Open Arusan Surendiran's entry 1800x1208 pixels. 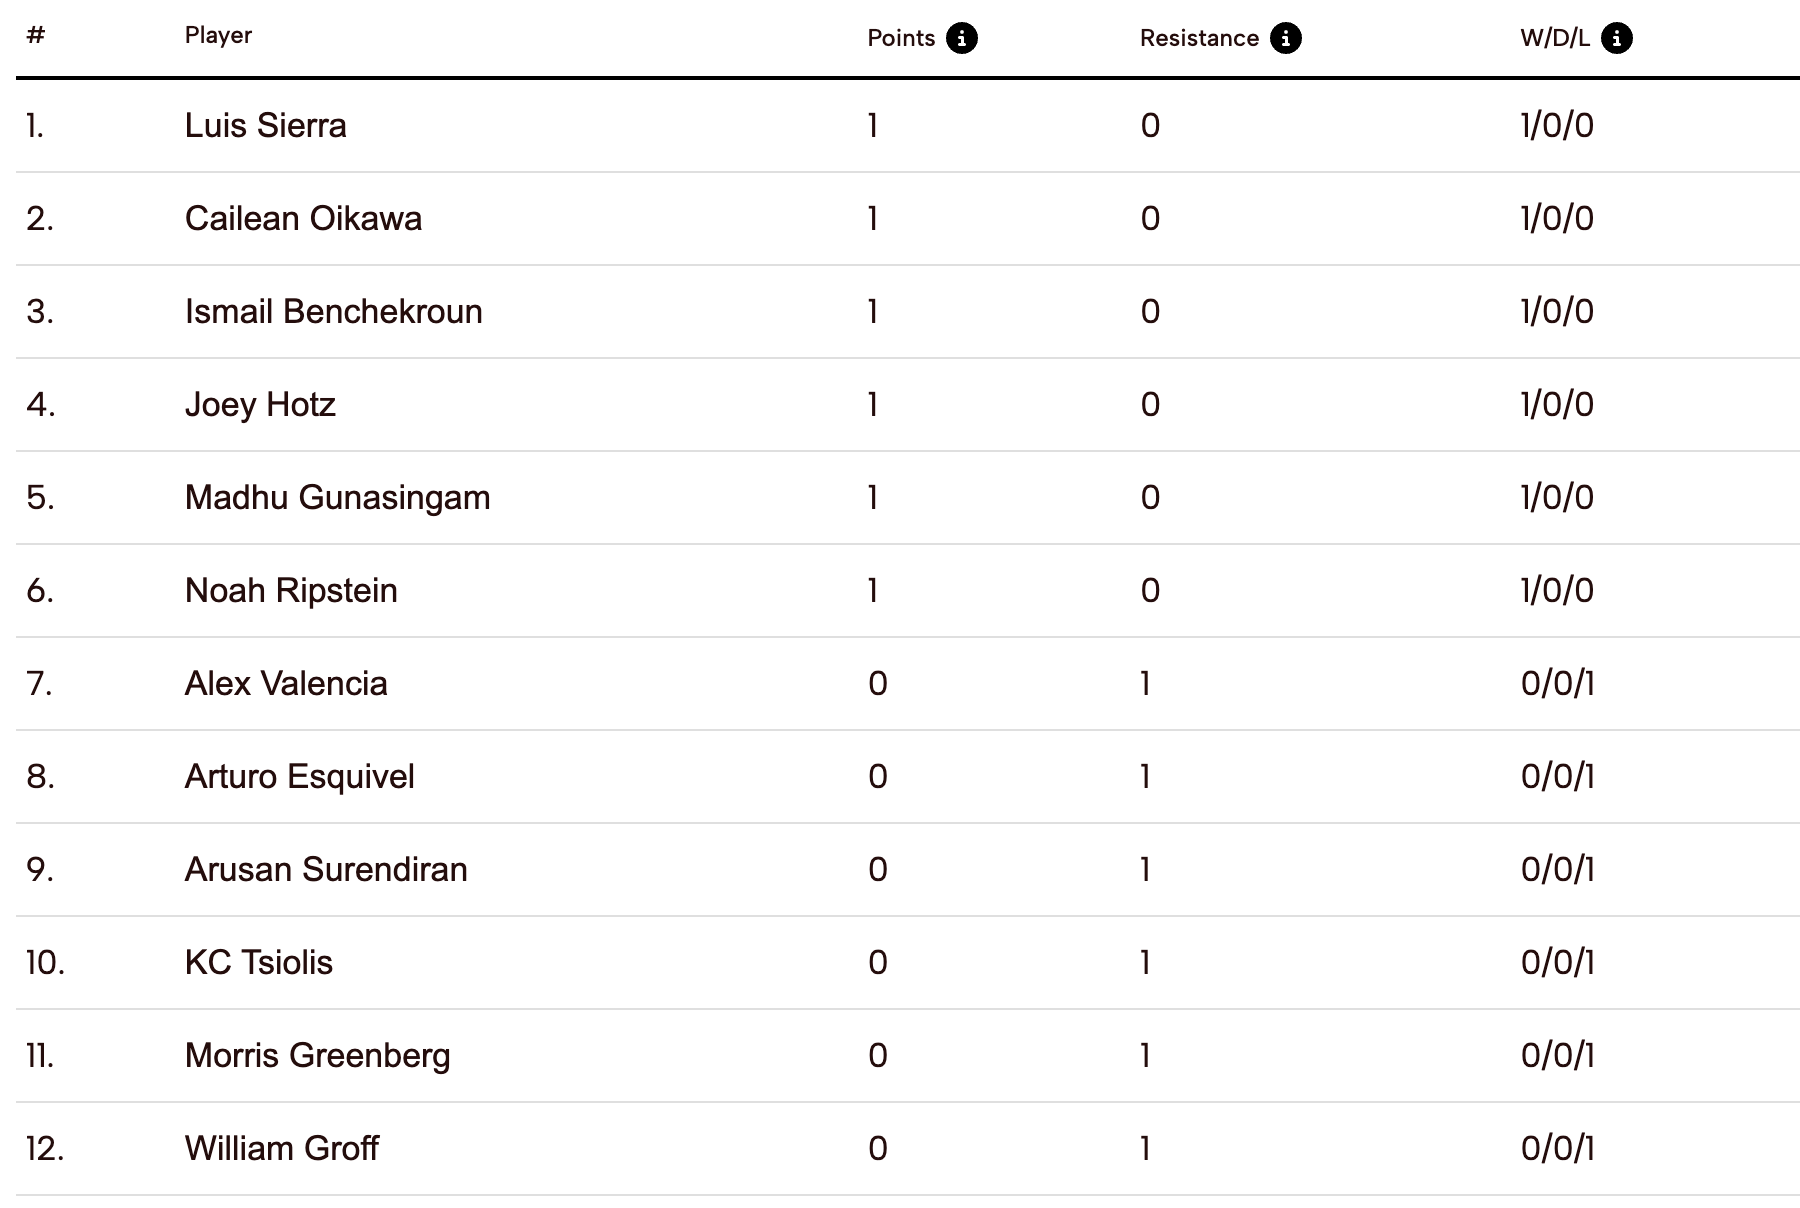tap(326, 869)
